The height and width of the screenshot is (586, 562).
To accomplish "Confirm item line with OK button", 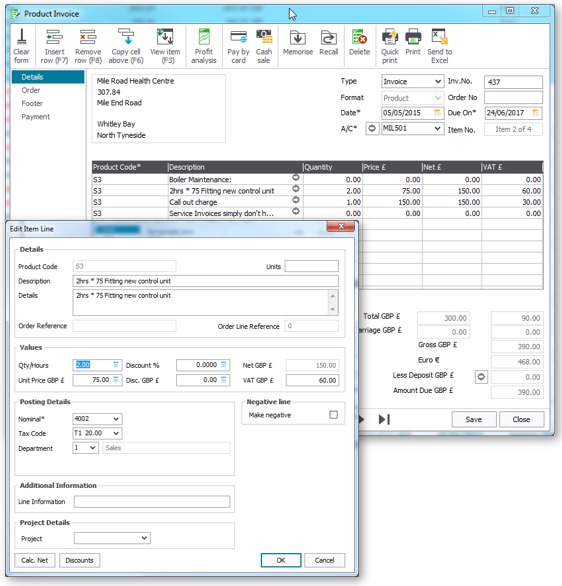I will click(281, 560).
